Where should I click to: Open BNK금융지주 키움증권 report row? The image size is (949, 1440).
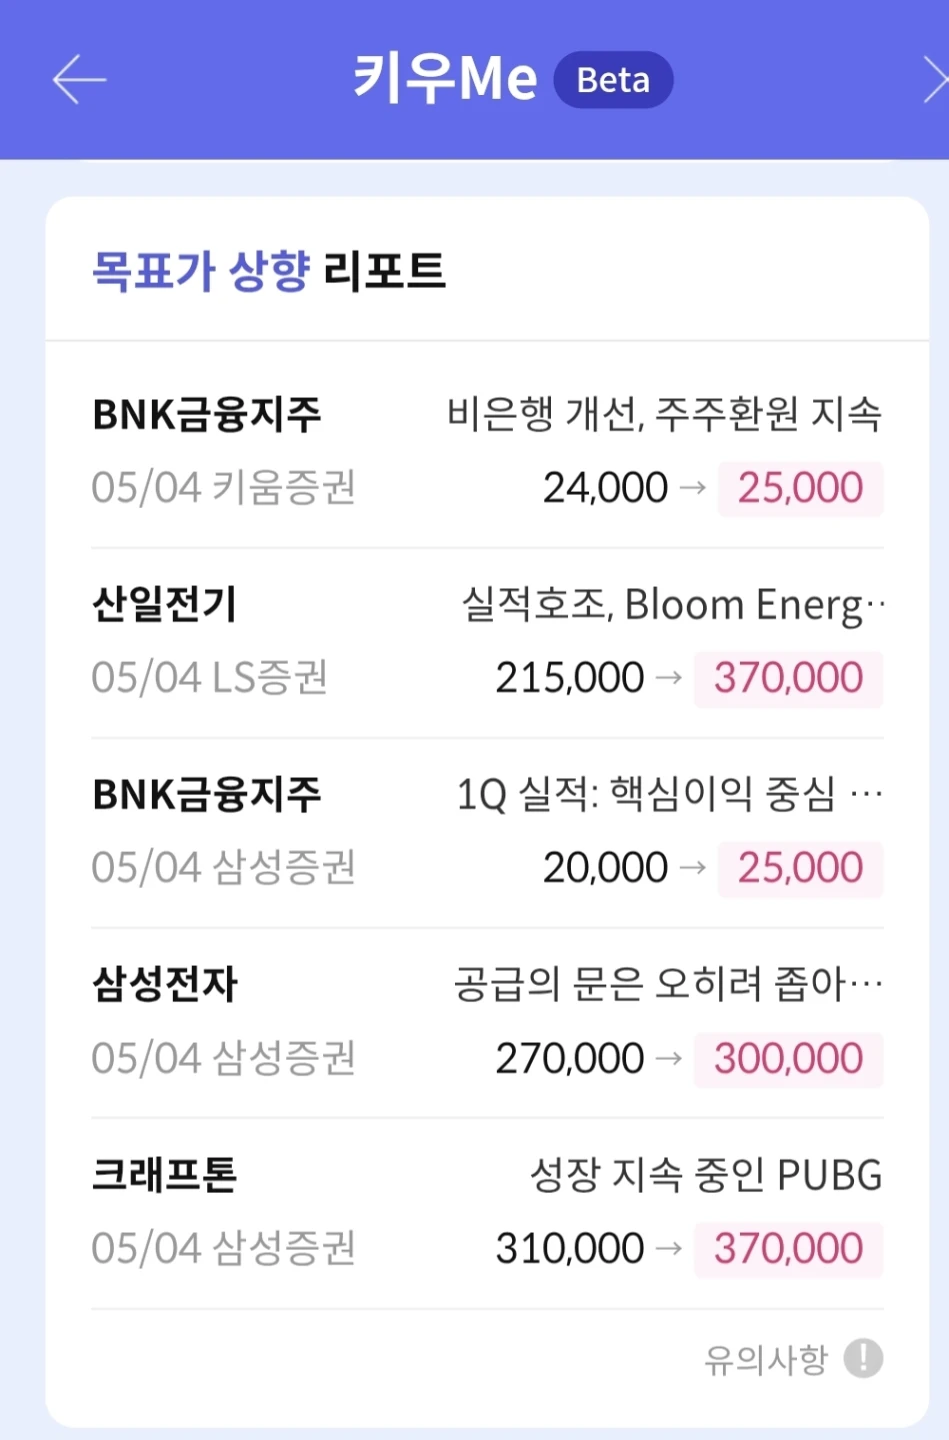point(487,452)
